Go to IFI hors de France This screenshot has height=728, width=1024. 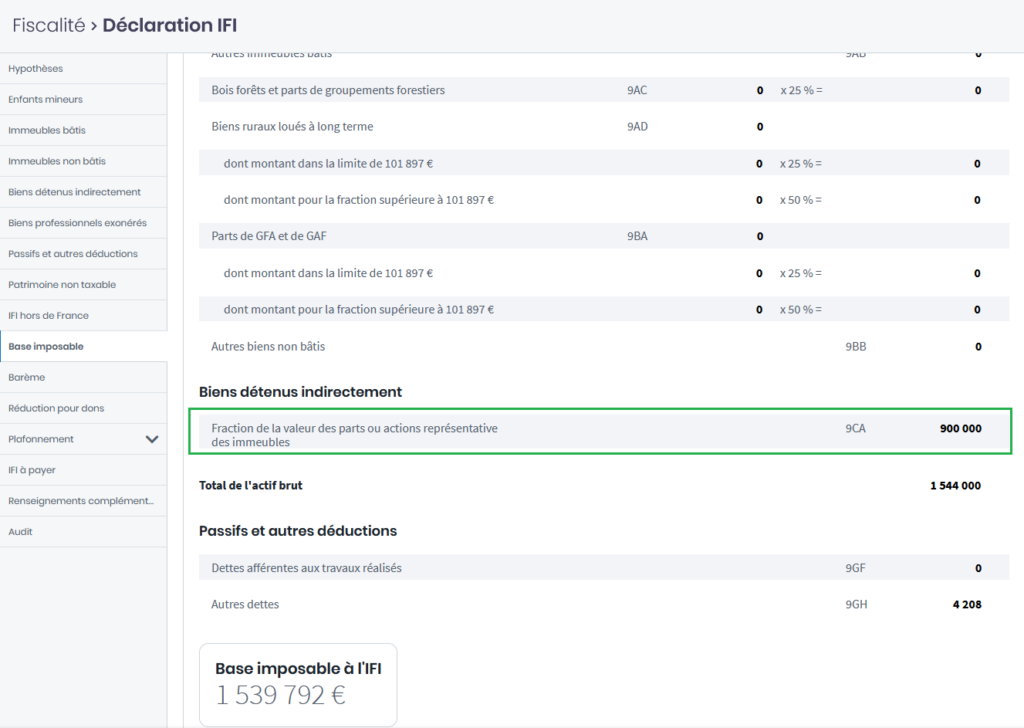(48, 316)
